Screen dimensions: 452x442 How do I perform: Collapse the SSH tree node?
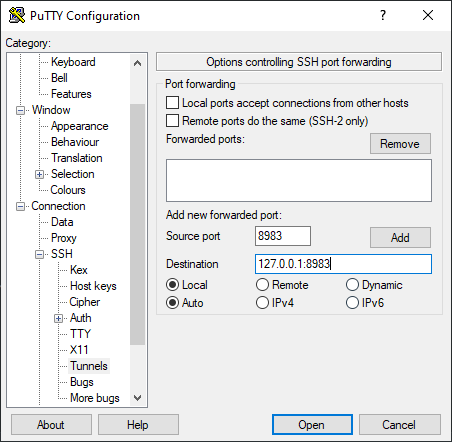[x=39, y=254]
